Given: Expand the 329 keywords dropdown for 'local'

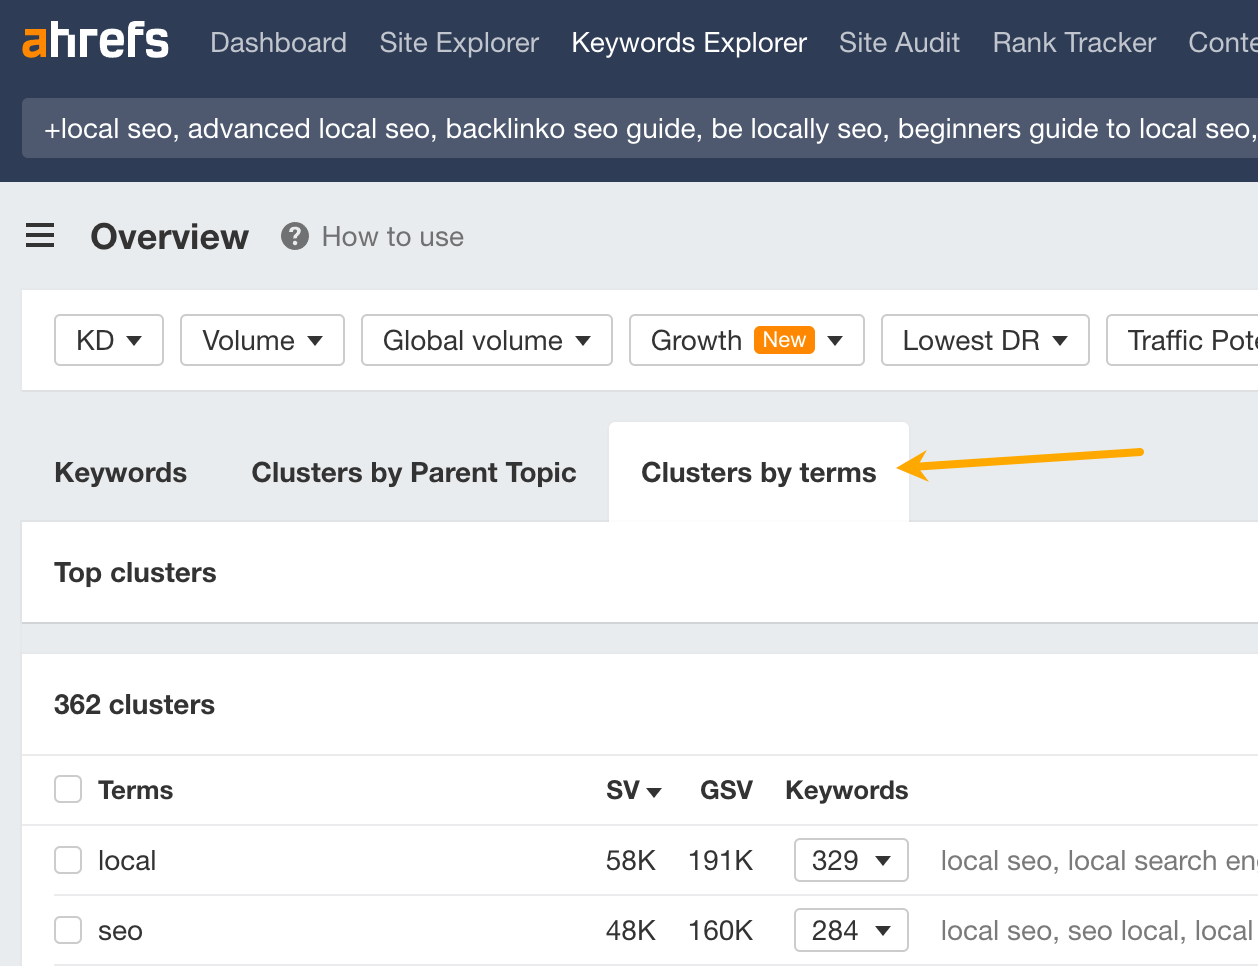Looking at the screenshot, I should pos(851,860).
